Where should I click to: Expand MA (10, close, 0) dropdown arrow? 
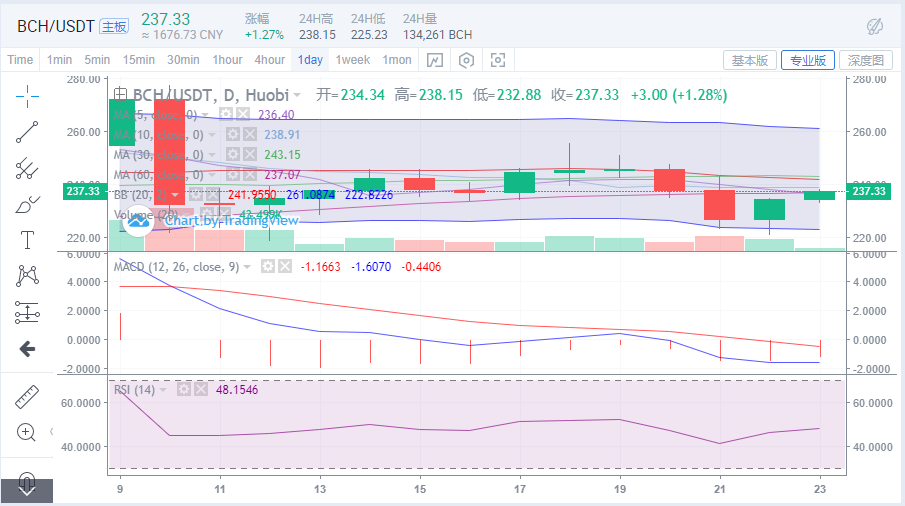[x=212, y=135]
